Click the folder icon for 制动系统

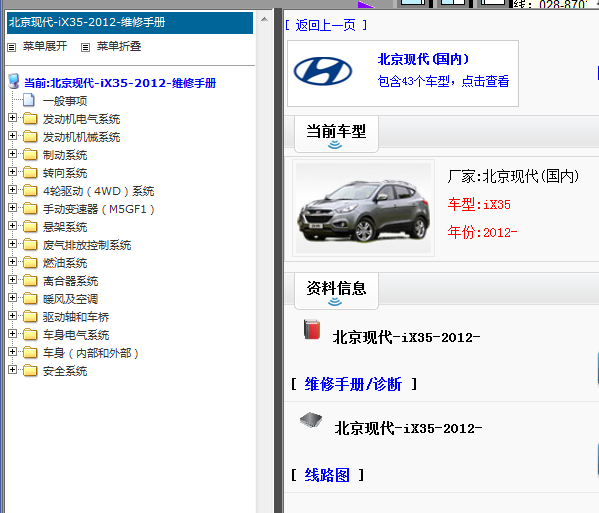pos(30,155)
